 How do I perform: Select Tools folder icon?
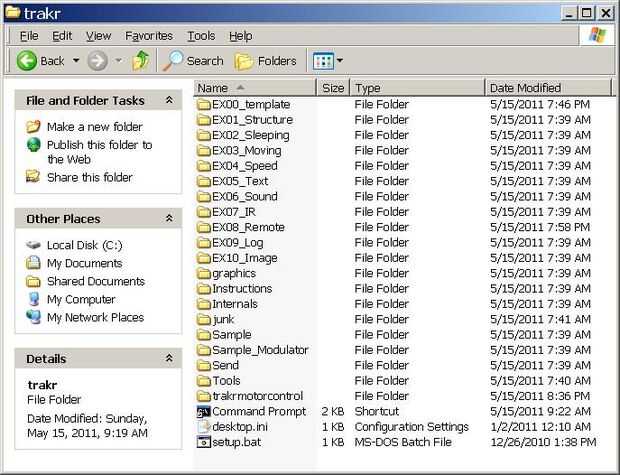pyautogui.click(x=204, y=381)
